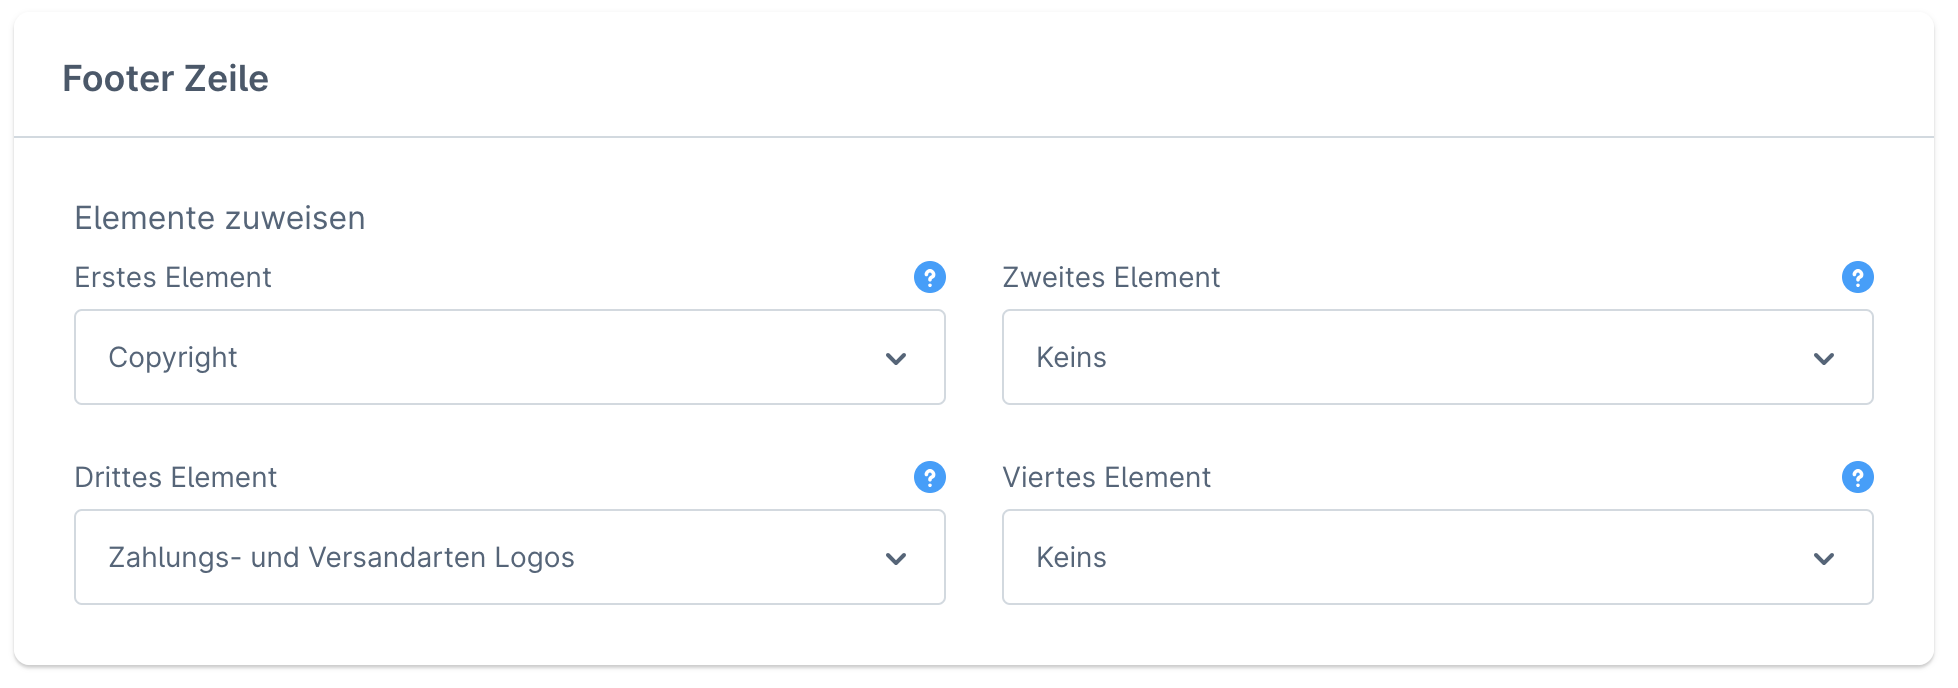Click the chevron arrow under Zweites Element

[1824, 358]
